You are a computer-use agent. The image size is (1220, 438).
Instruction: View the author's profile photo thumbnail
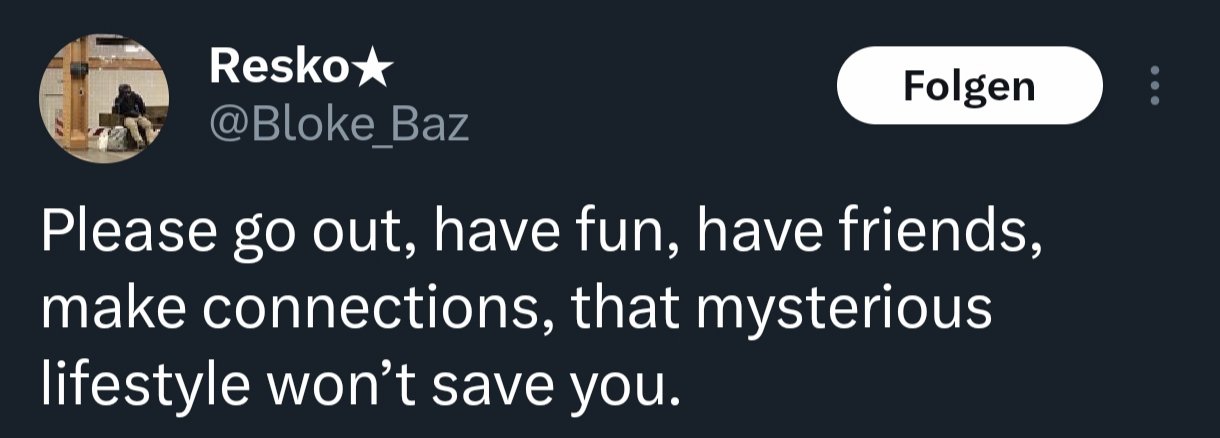(104, 97)
